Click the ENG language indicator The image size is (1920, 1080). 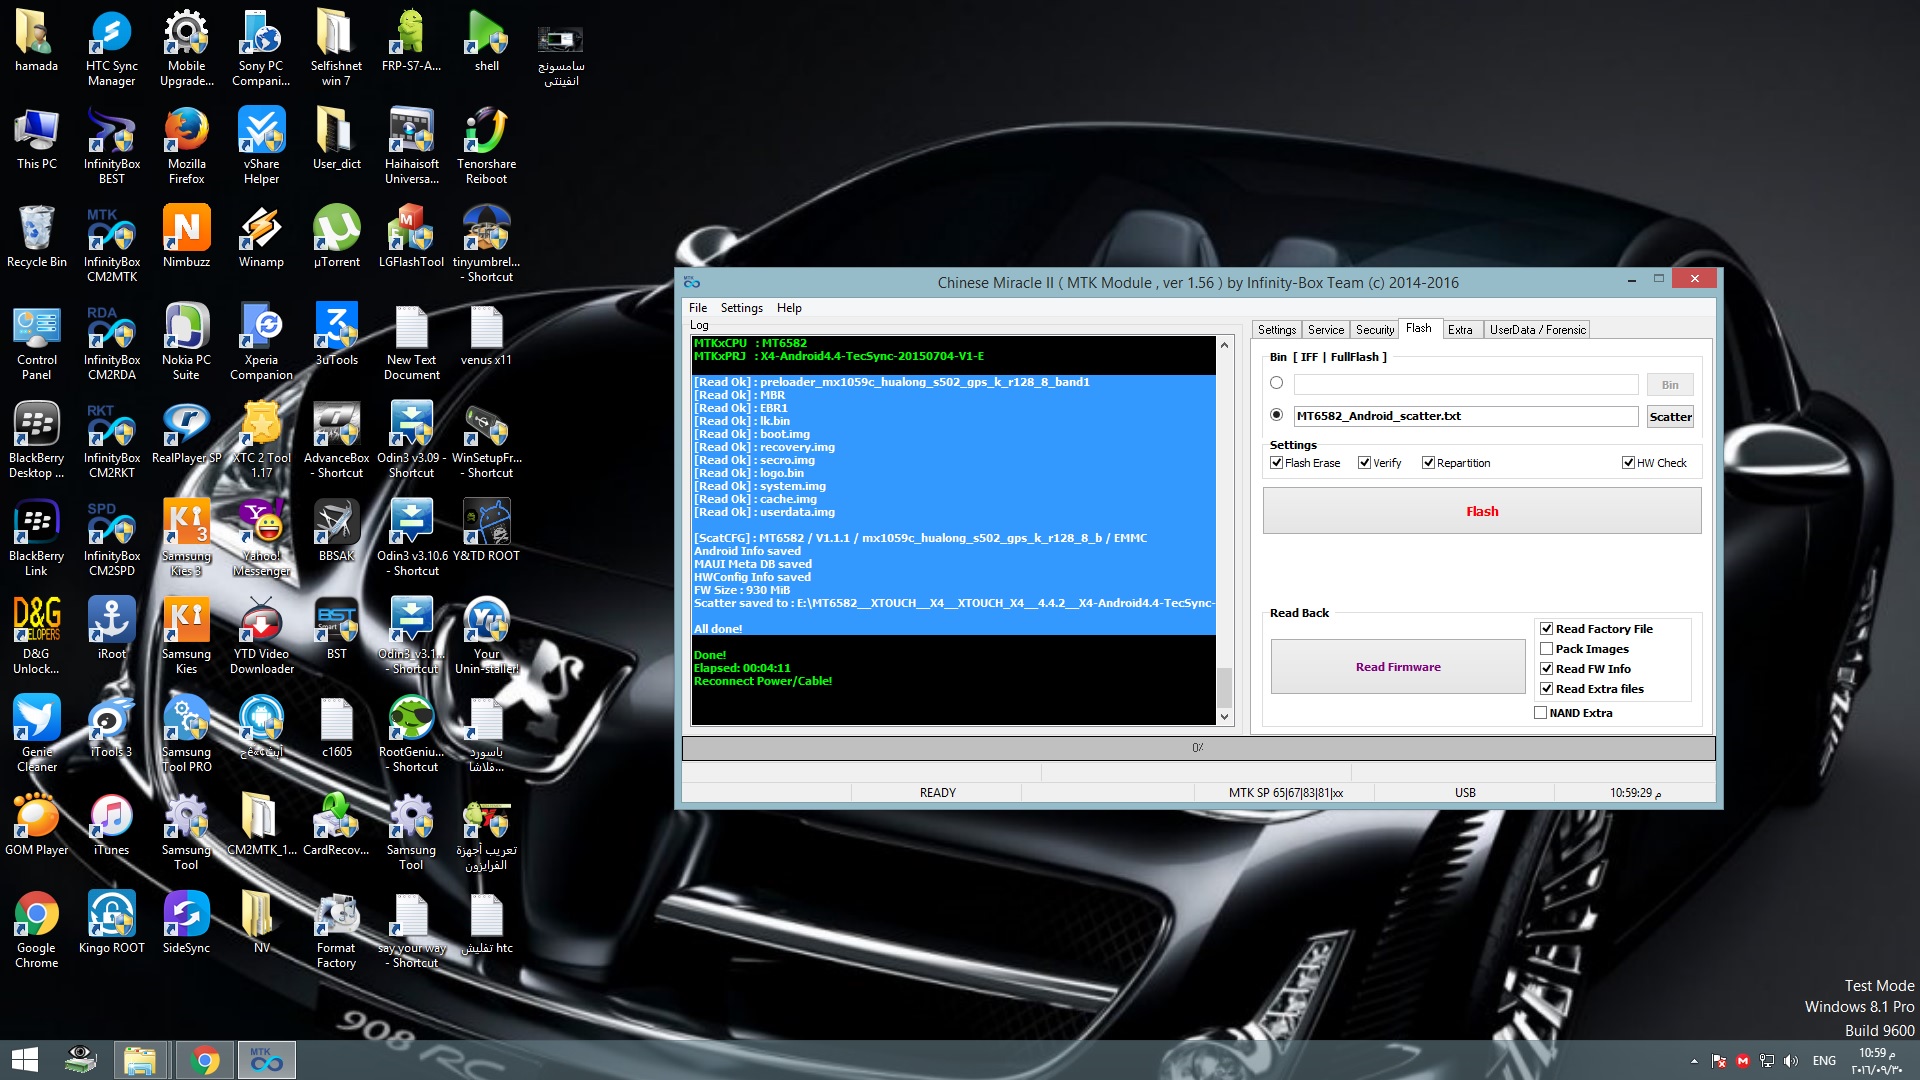[1824, 1061]
